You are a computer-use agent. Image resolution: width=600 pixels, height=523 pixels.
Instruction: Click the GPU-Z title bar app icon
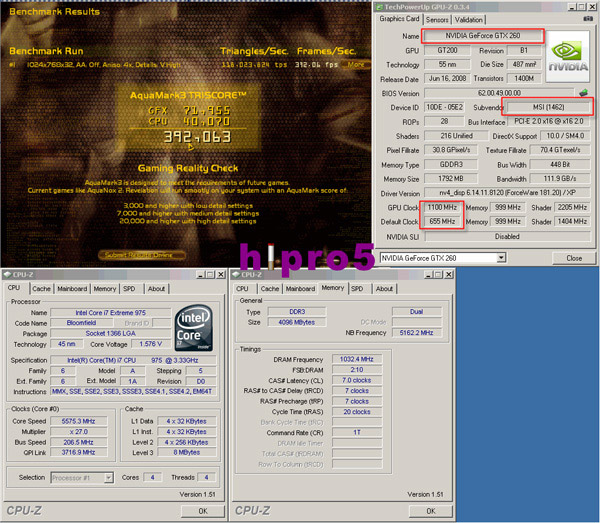[x=380, y=7]
